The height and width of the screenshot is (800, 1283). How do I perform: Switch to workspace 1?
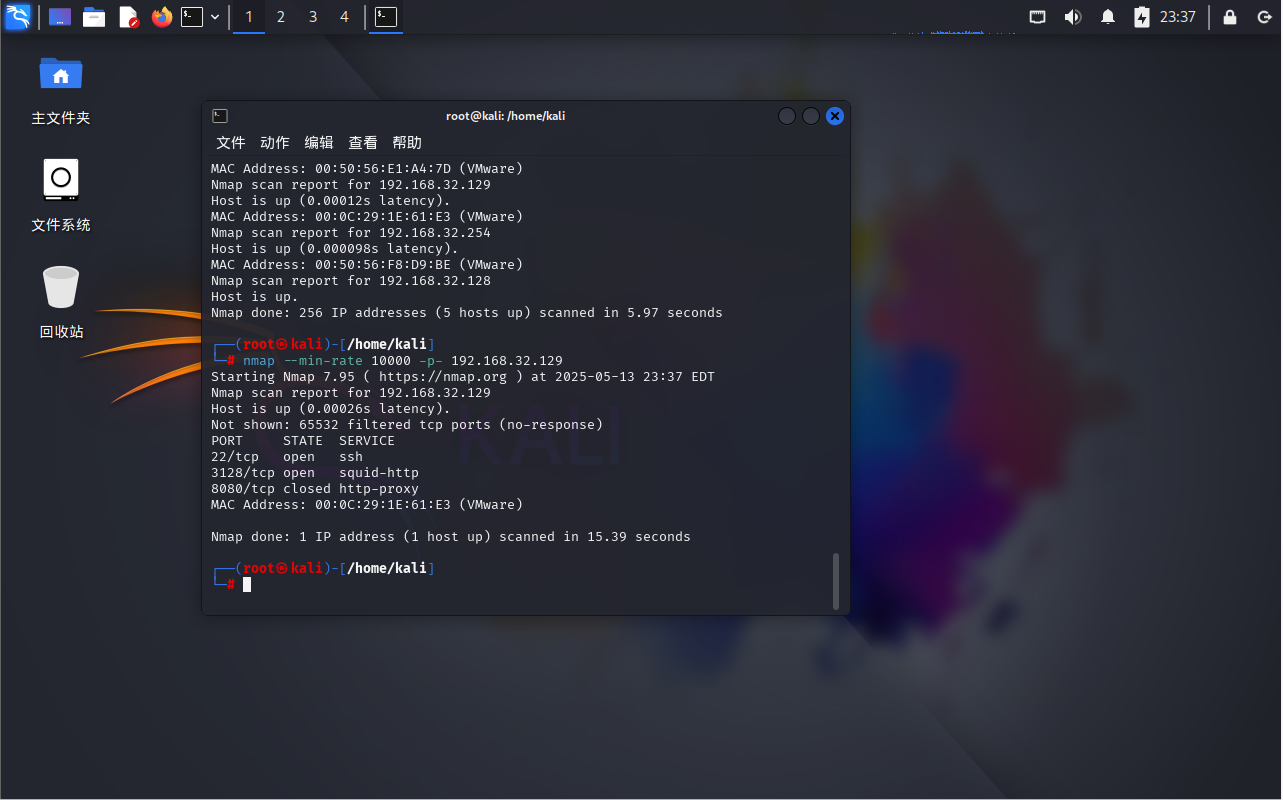tap(249, 17)
